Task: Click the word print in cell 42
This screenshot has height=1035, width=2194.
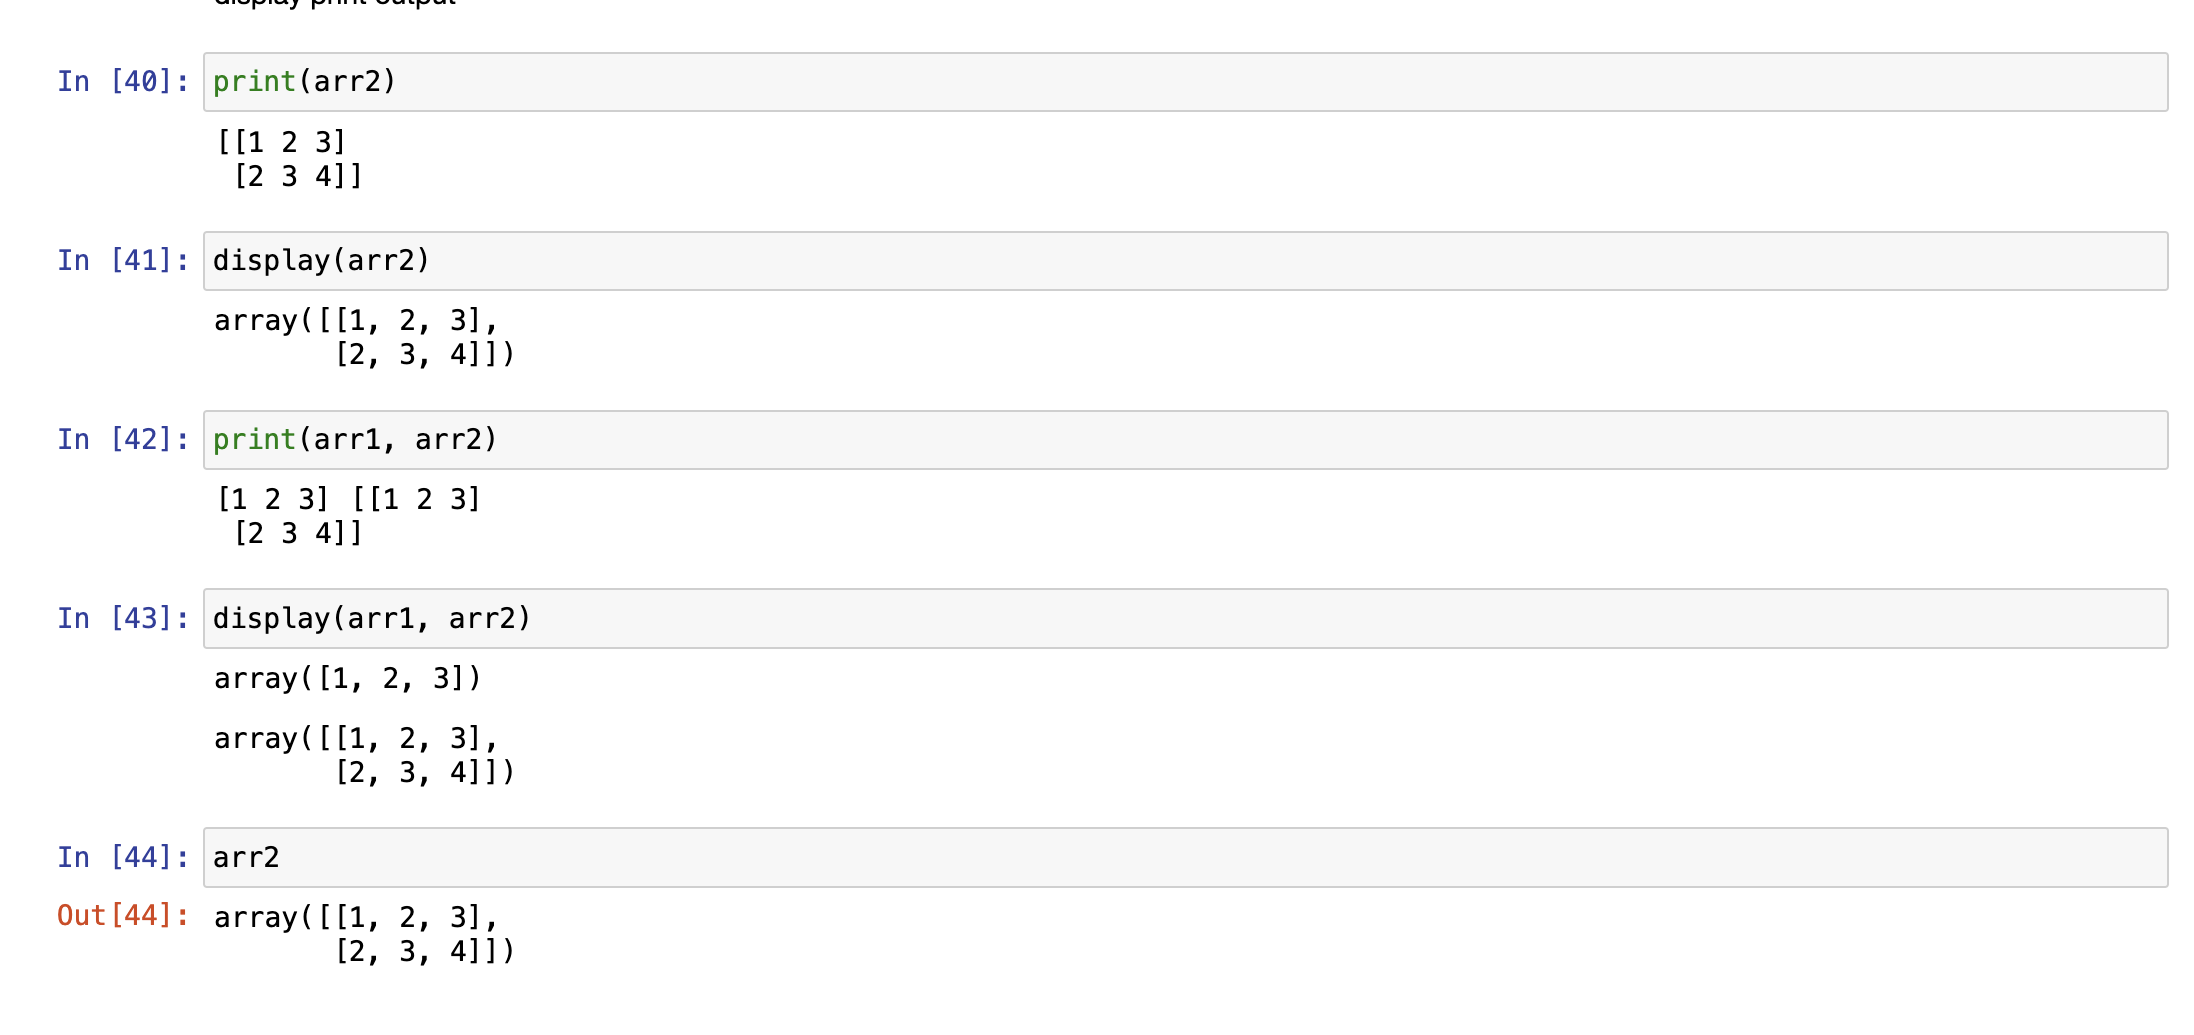Action: click(x=254, y=440)
